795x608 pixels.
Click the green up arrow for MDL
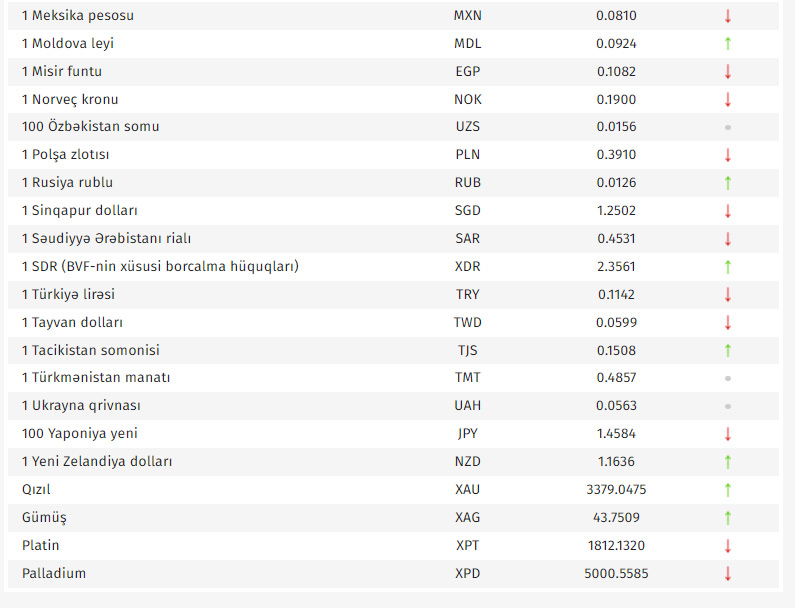[728, 44]
